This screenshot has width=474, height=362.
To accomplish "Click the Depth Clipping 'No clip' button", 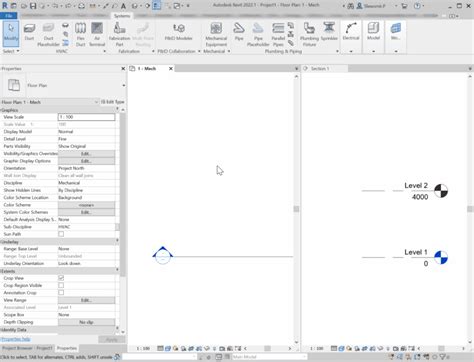I will click(x=86, y=322).
